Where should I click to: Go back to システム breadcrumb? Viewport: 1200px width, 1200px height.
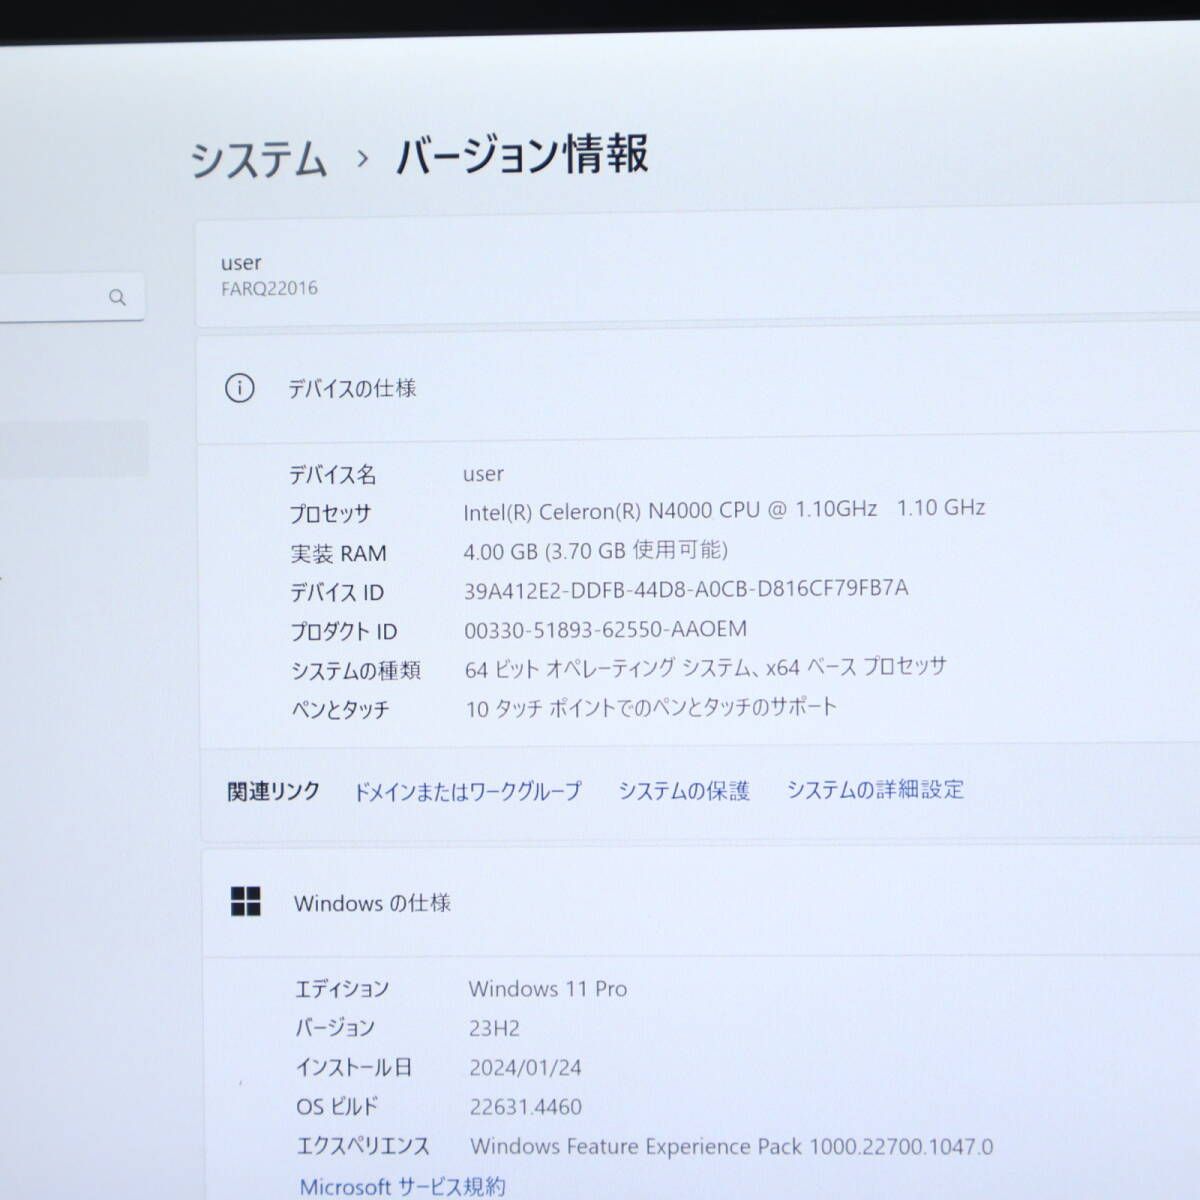pos(259,160)
